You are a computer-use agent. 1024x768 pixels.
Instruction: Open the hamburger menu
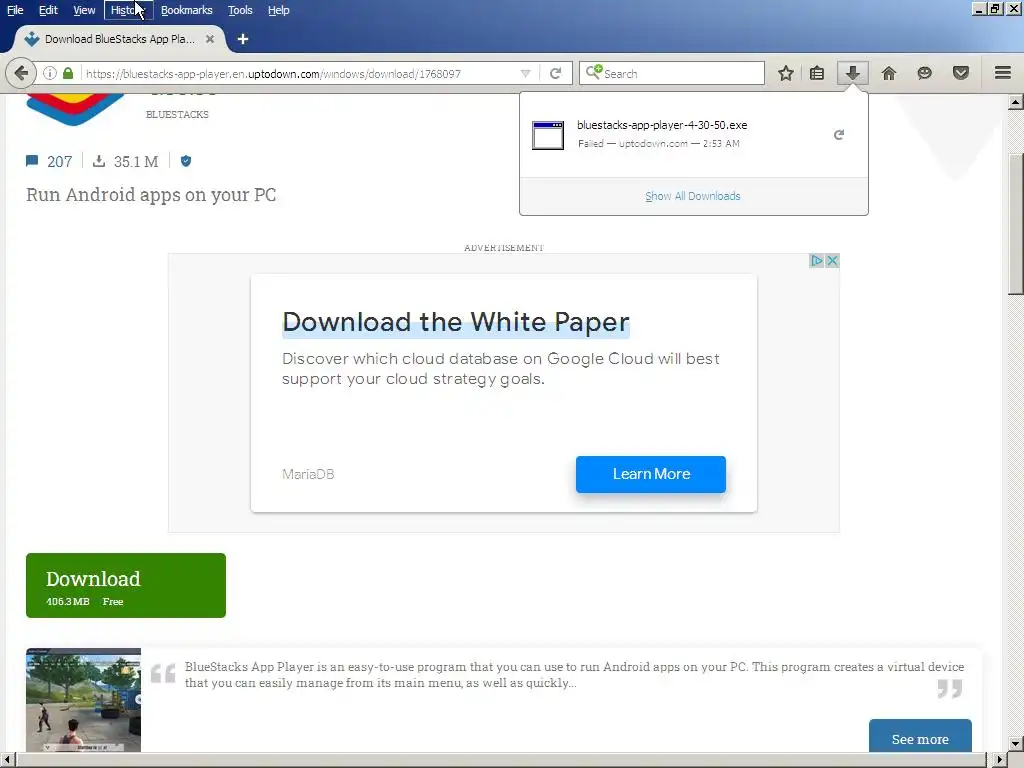click(1003, 73)
